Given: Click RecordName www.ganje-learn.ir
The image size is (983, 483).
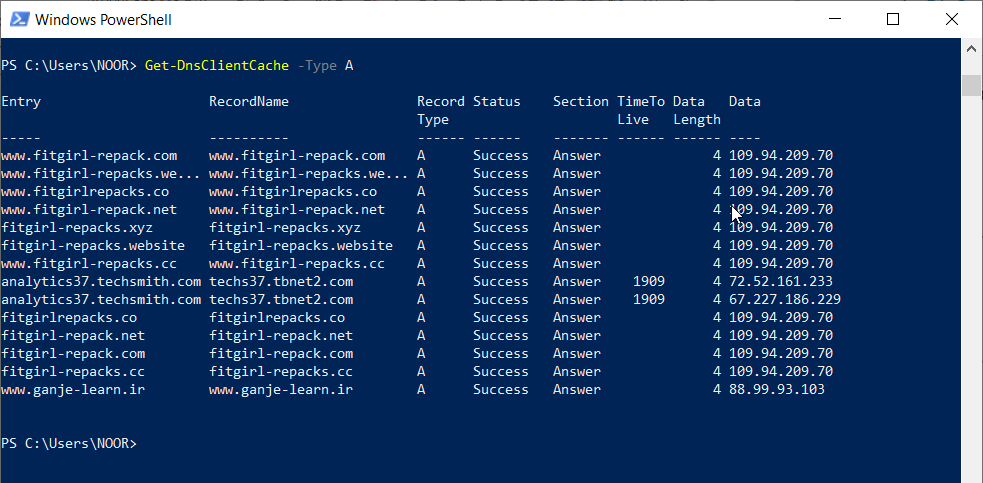Looking at the screenshot, I should tap(281, 390).
